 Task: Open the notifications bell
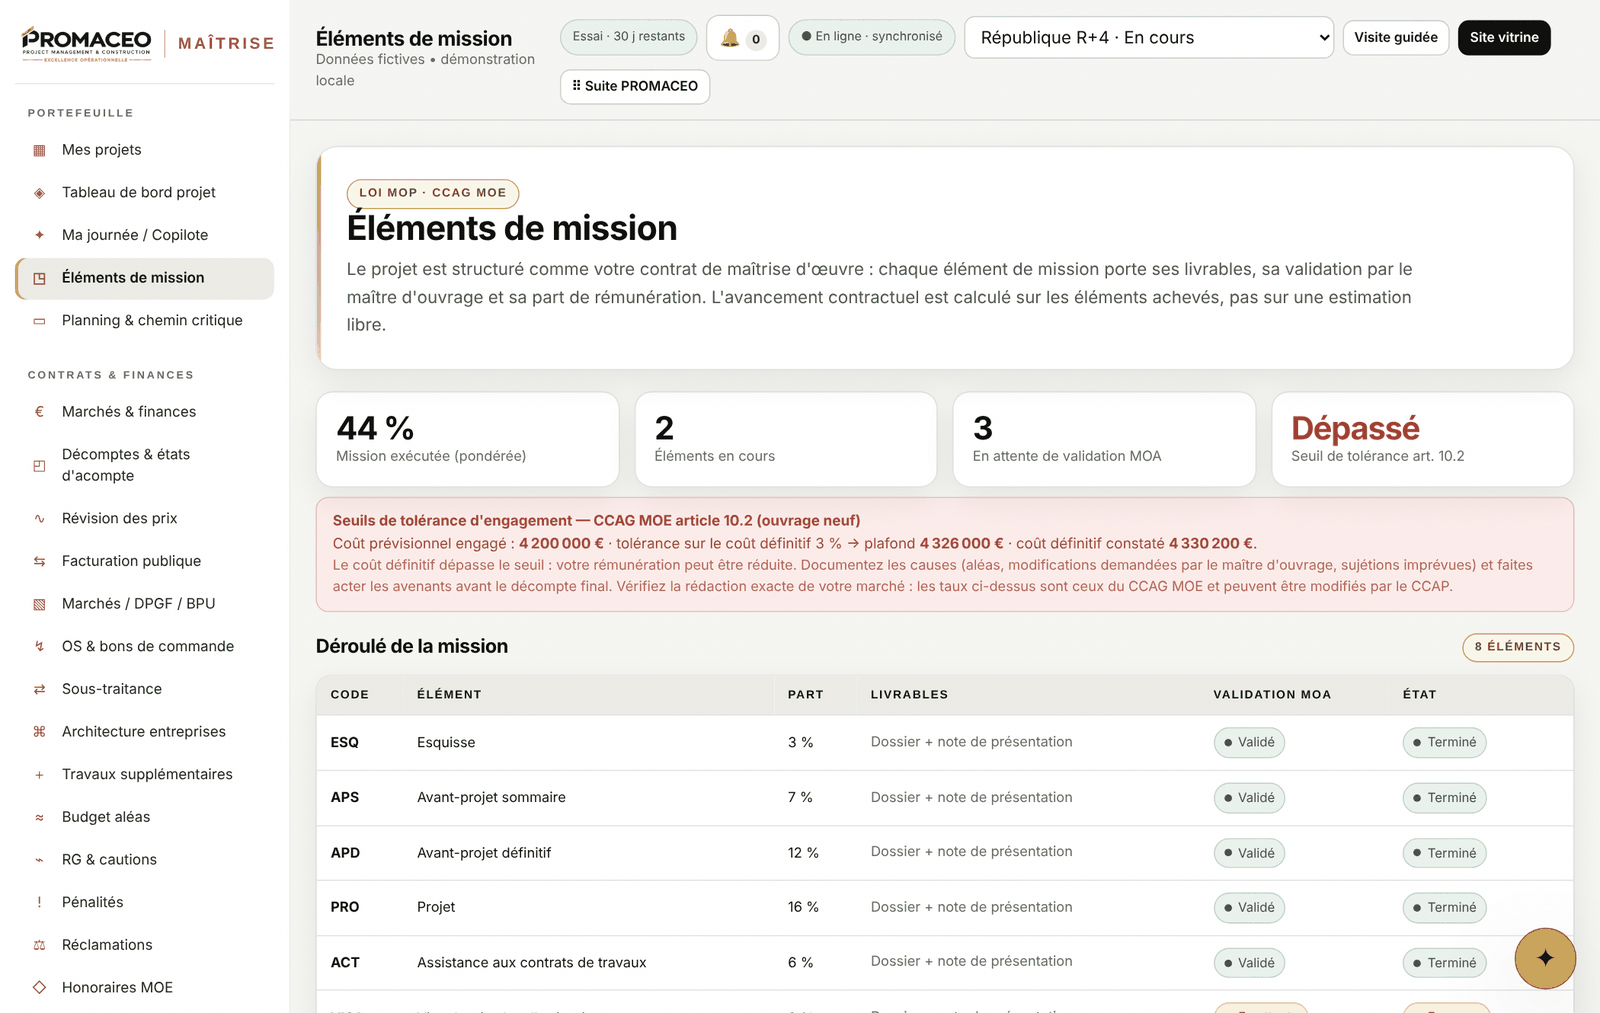(x=742, y=38)
